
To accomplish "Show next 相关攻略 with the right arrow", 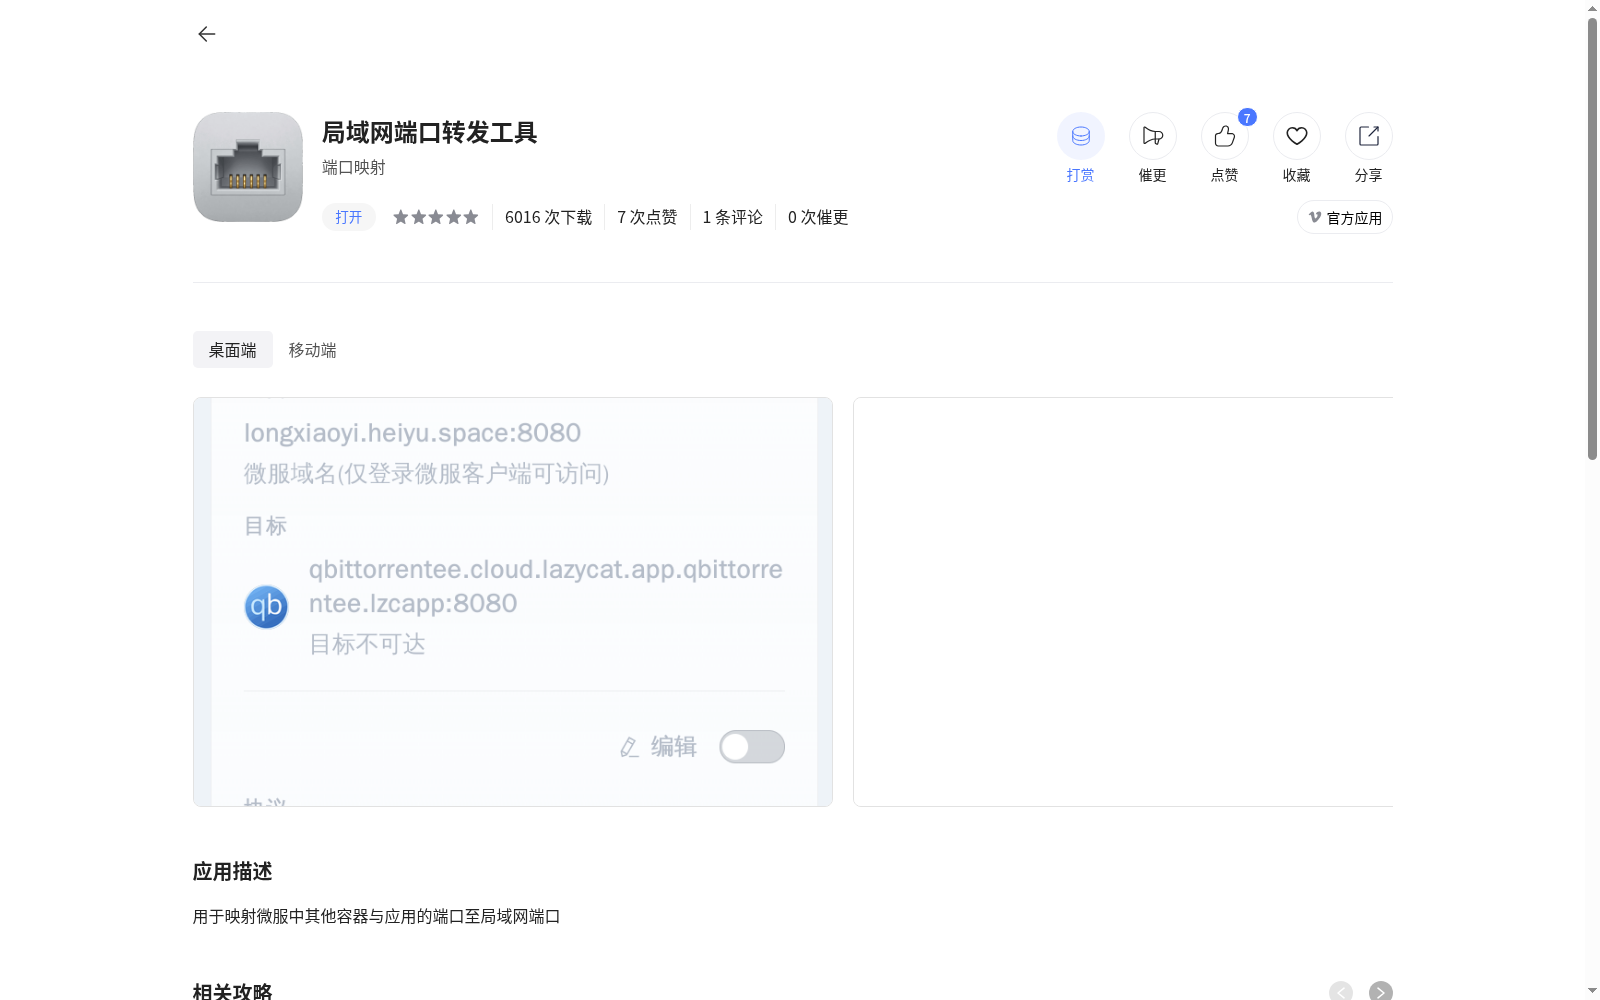I will (x=1381, y=992).
